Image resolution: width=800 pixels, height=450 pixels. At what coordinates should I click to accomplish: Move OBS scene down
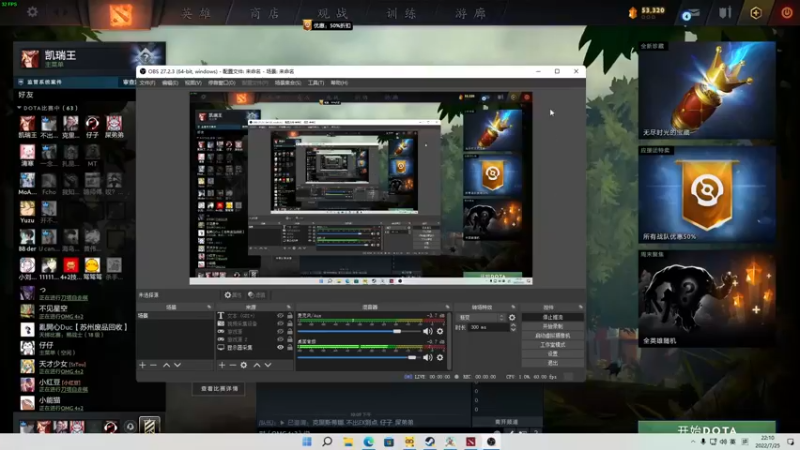point(177,365)
